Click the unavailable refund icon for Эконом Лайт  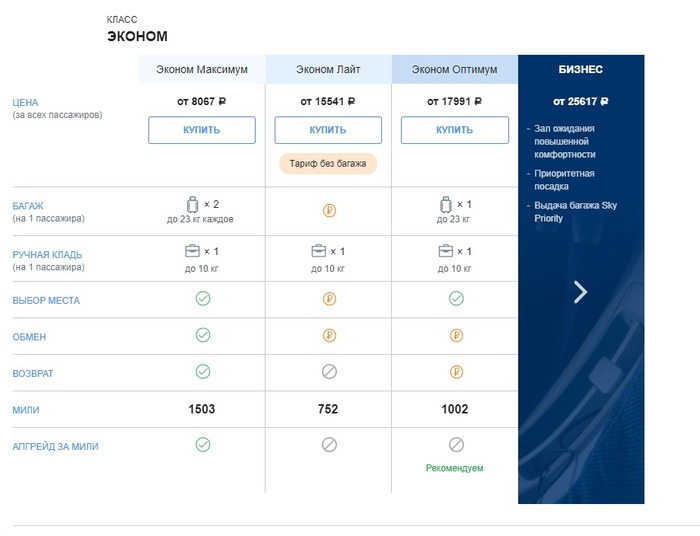pos(328,372)
